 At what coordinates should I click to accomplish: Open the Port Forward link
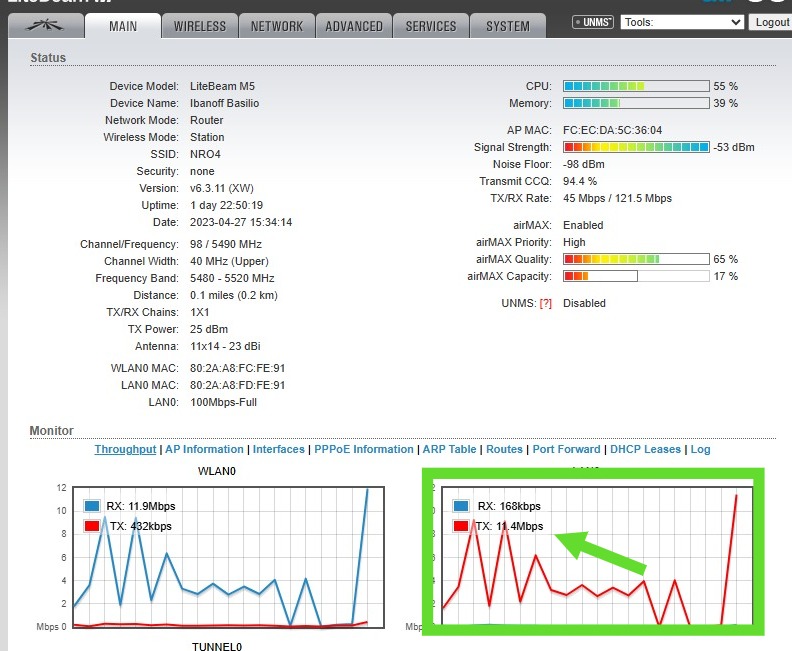(566, 449)
